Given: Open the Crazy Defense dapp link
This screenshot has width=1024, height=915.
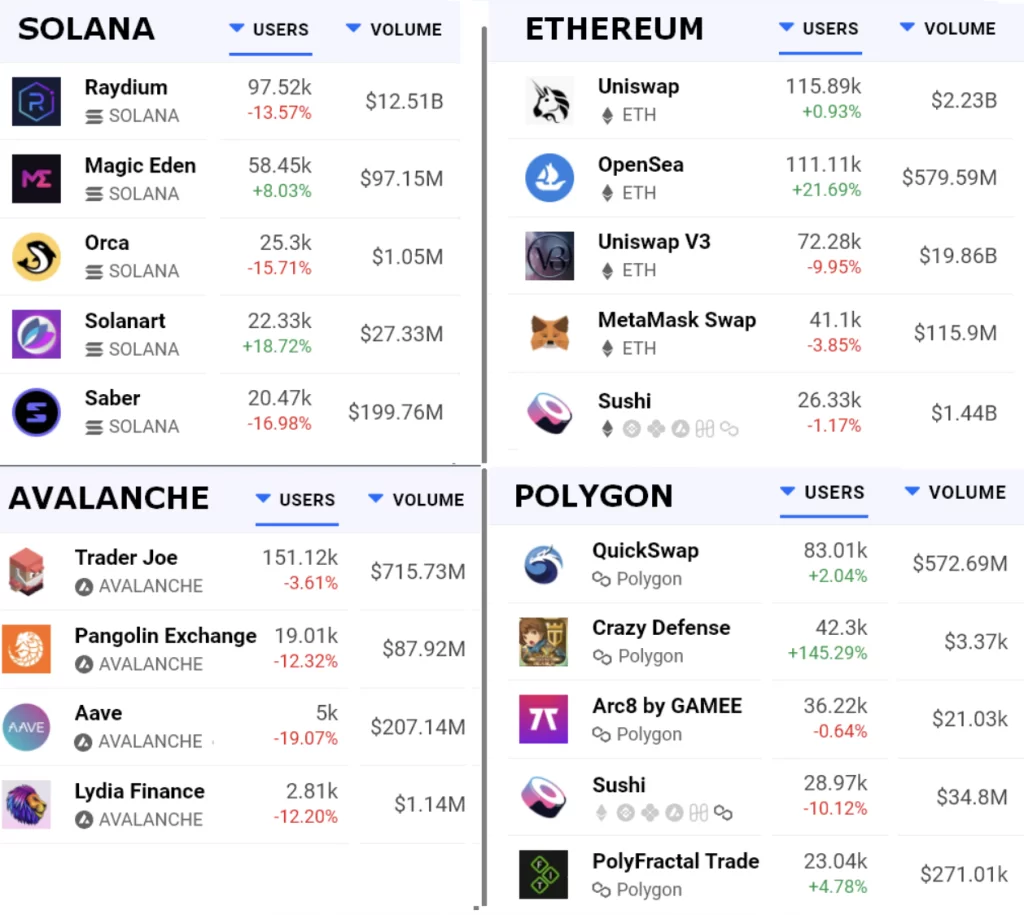Looking at the screenshot, I should coord(661,628).
